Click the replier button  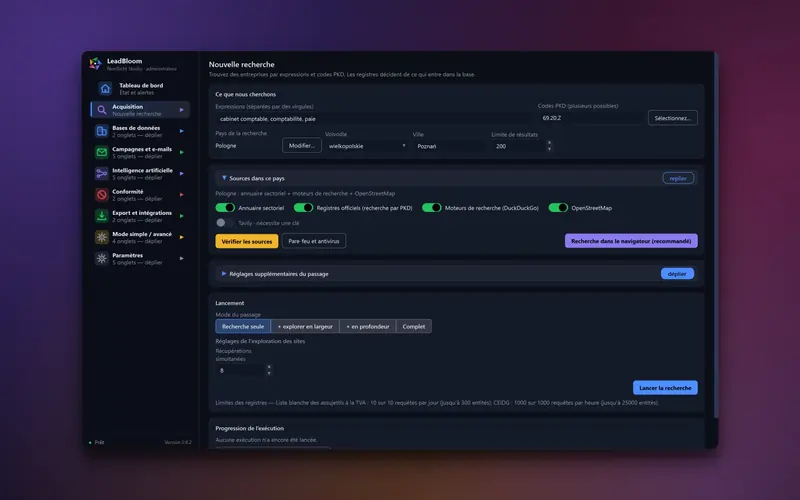(678, 178)
